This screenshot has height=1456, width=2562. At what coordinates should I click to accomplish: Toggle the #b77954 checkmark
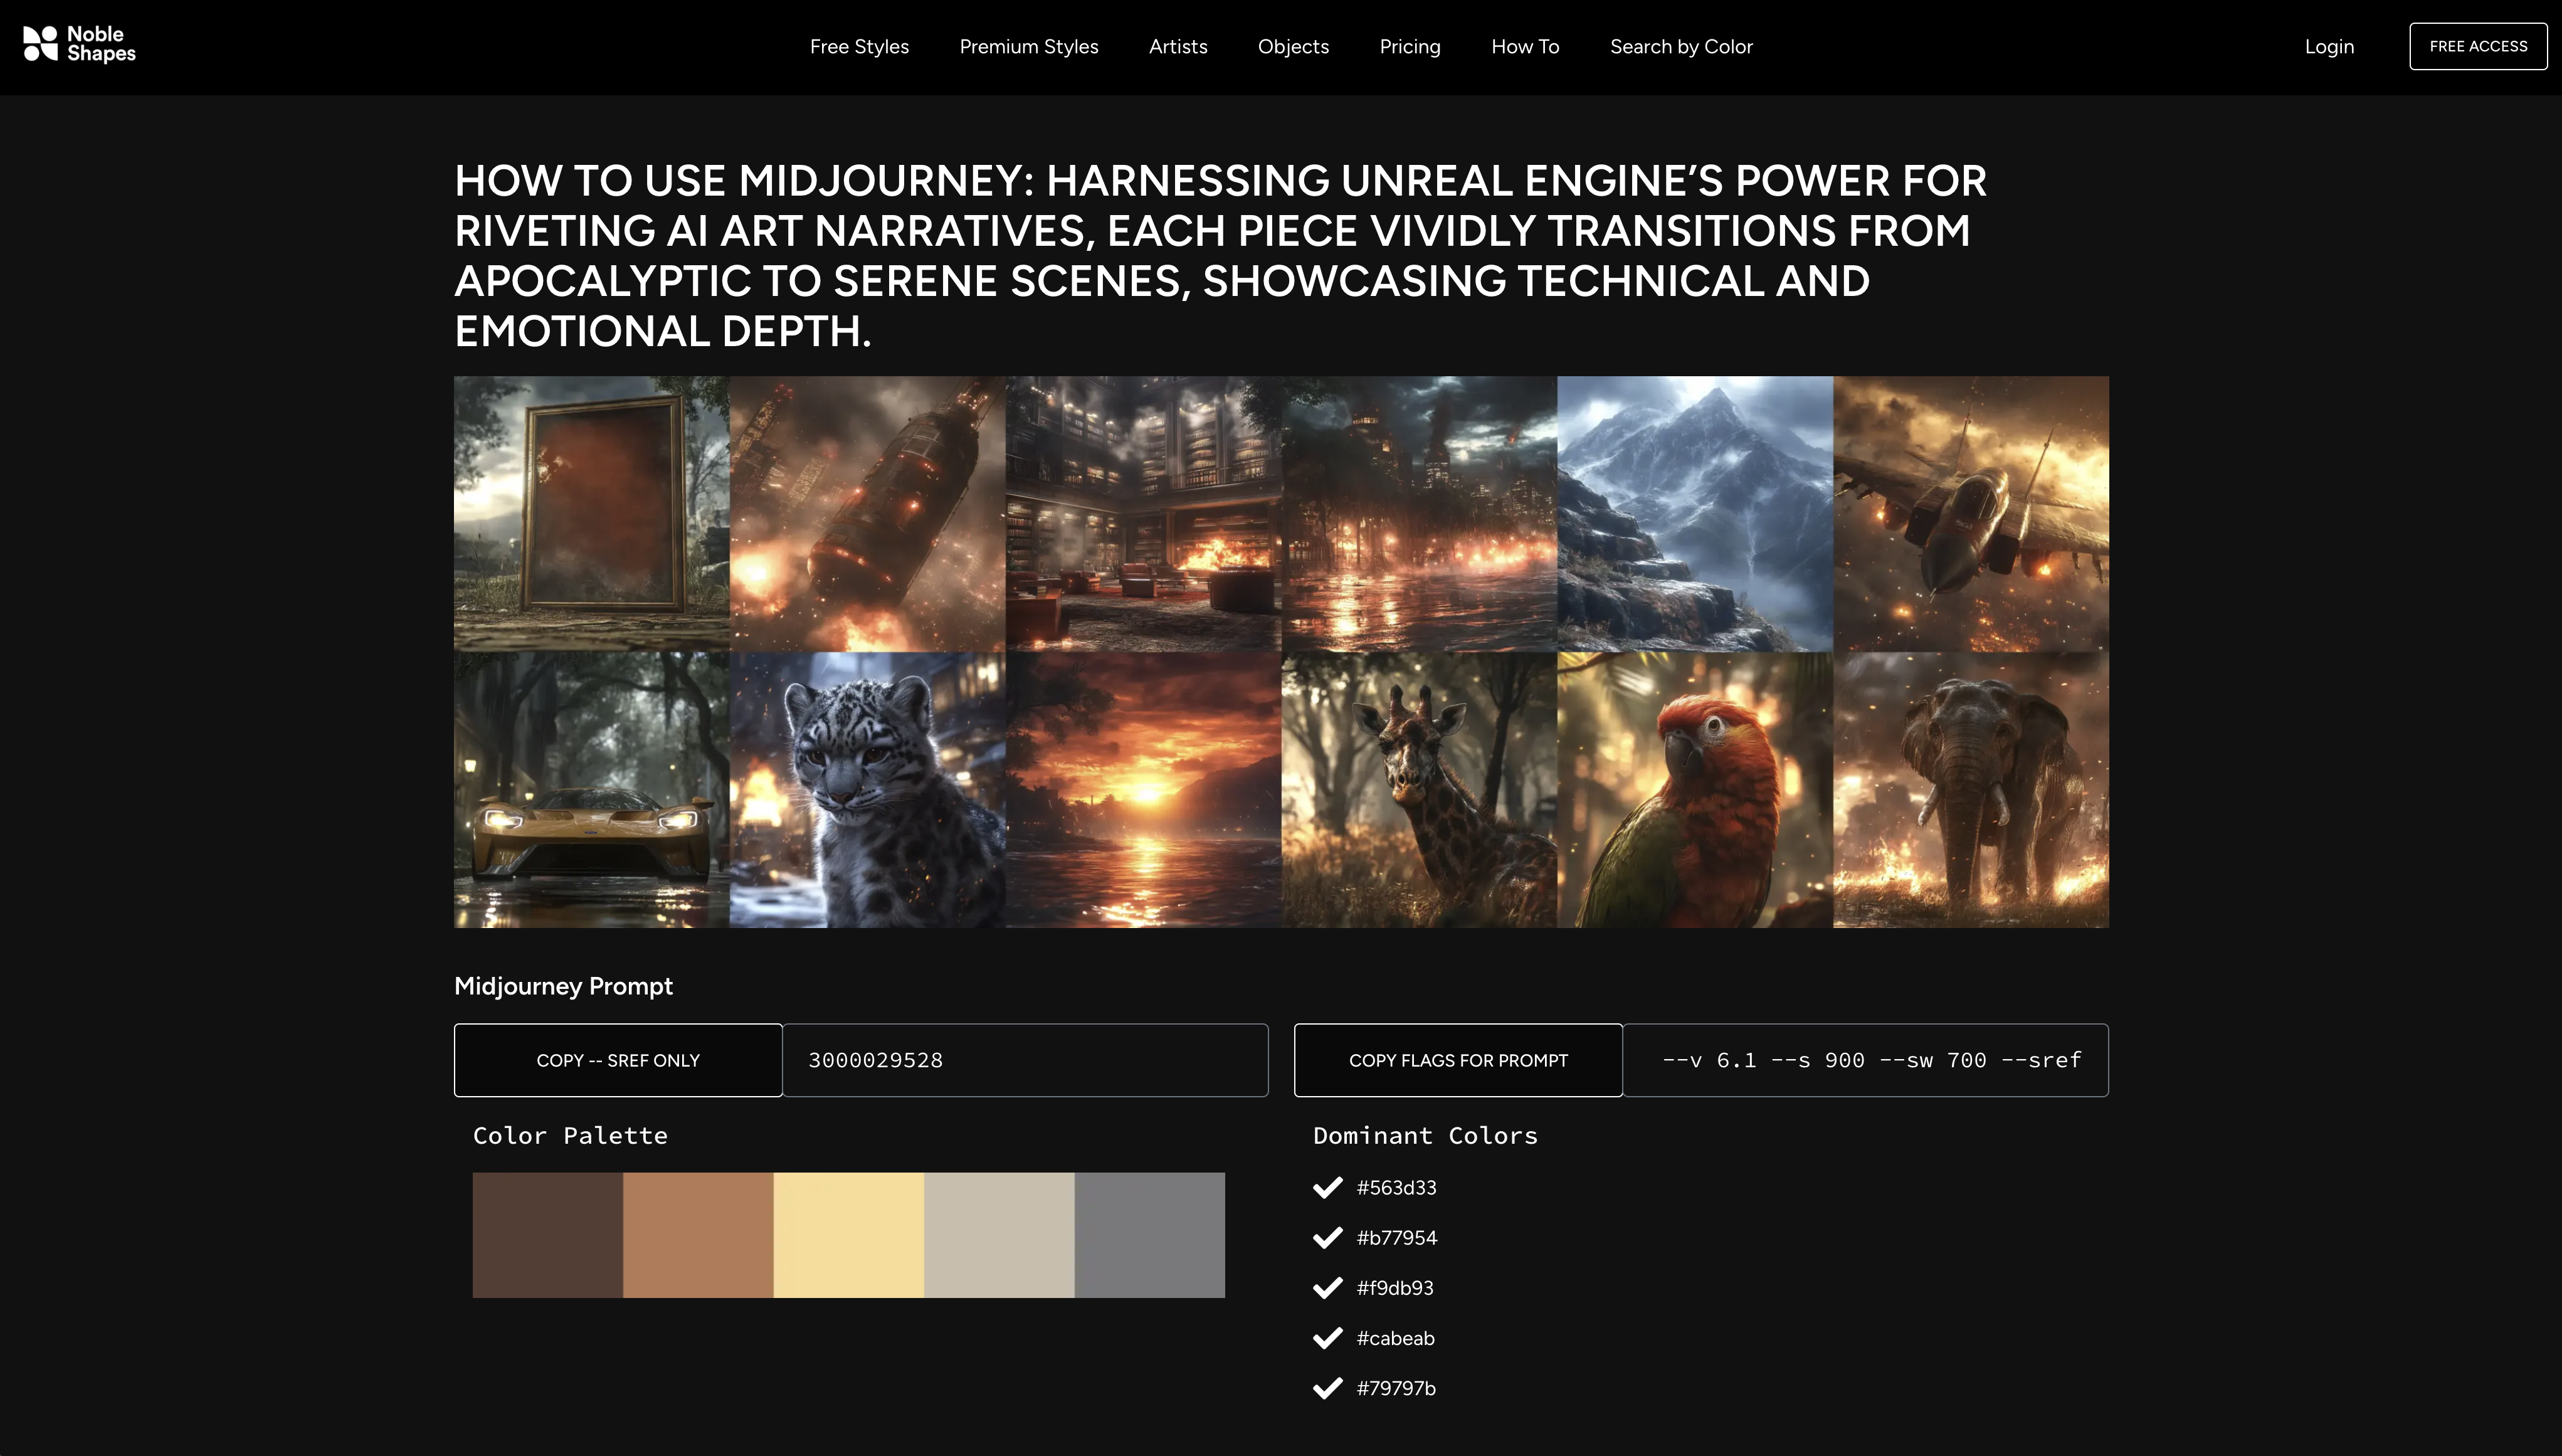[x=1327, y=1238]
